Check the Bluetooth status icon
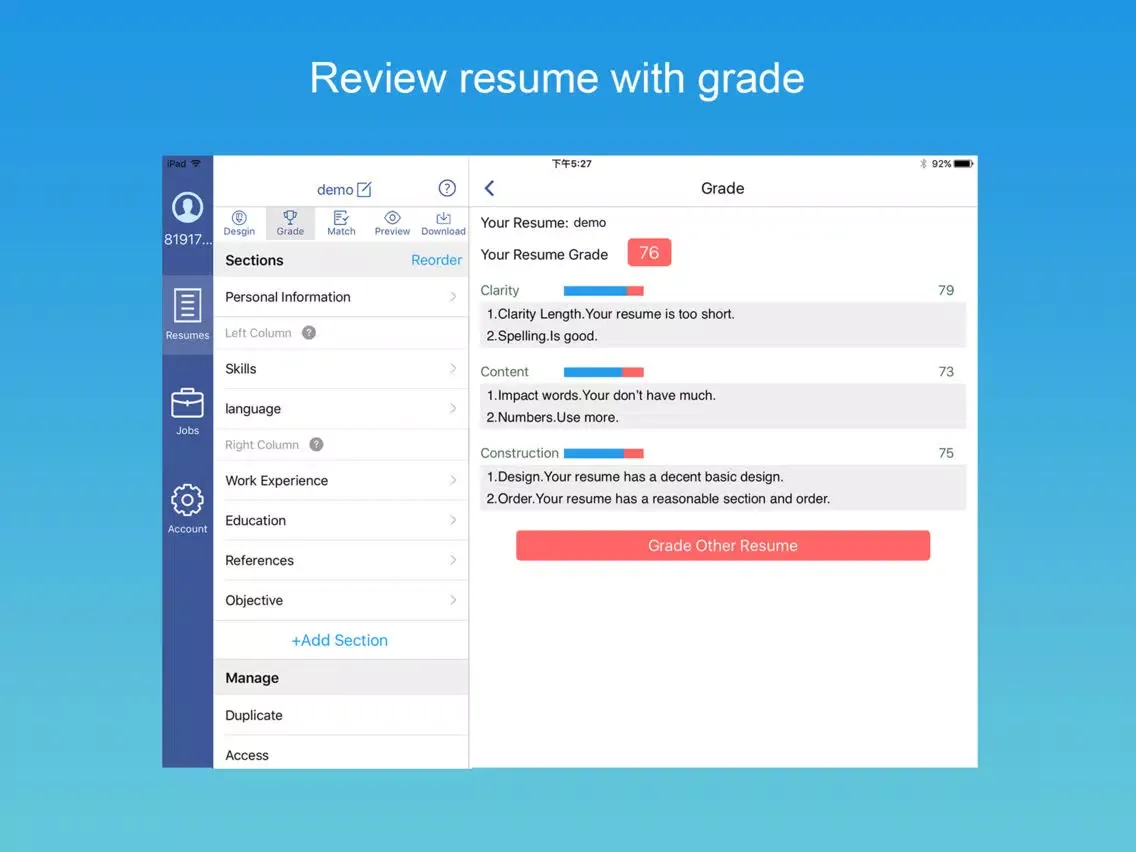The height and width of the screenshot is (852, 1136). click(923, 164)
